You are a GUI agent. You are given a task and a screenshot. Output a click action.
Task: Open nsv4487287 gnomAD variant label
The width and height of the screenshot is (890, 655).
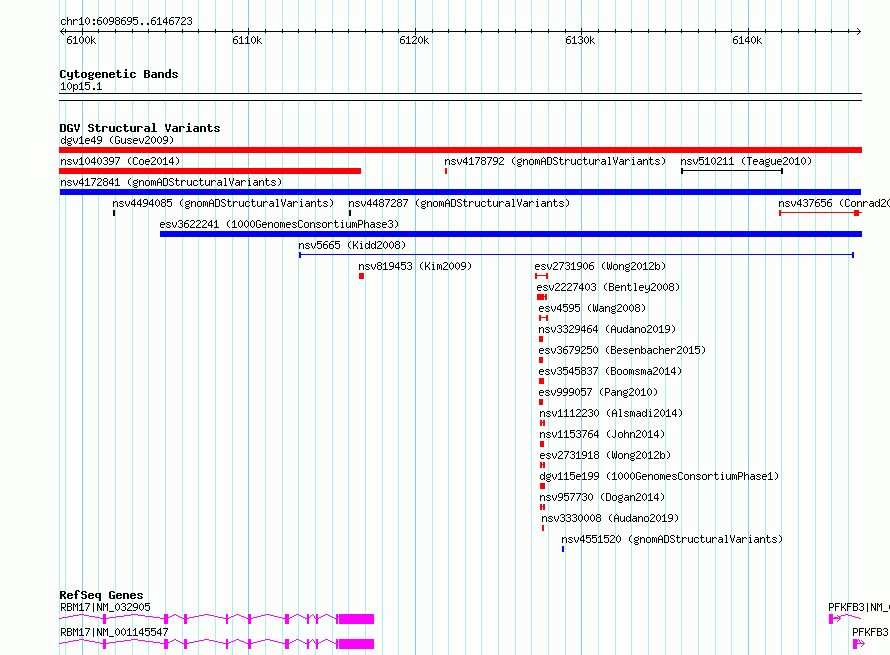click(459, 203)
